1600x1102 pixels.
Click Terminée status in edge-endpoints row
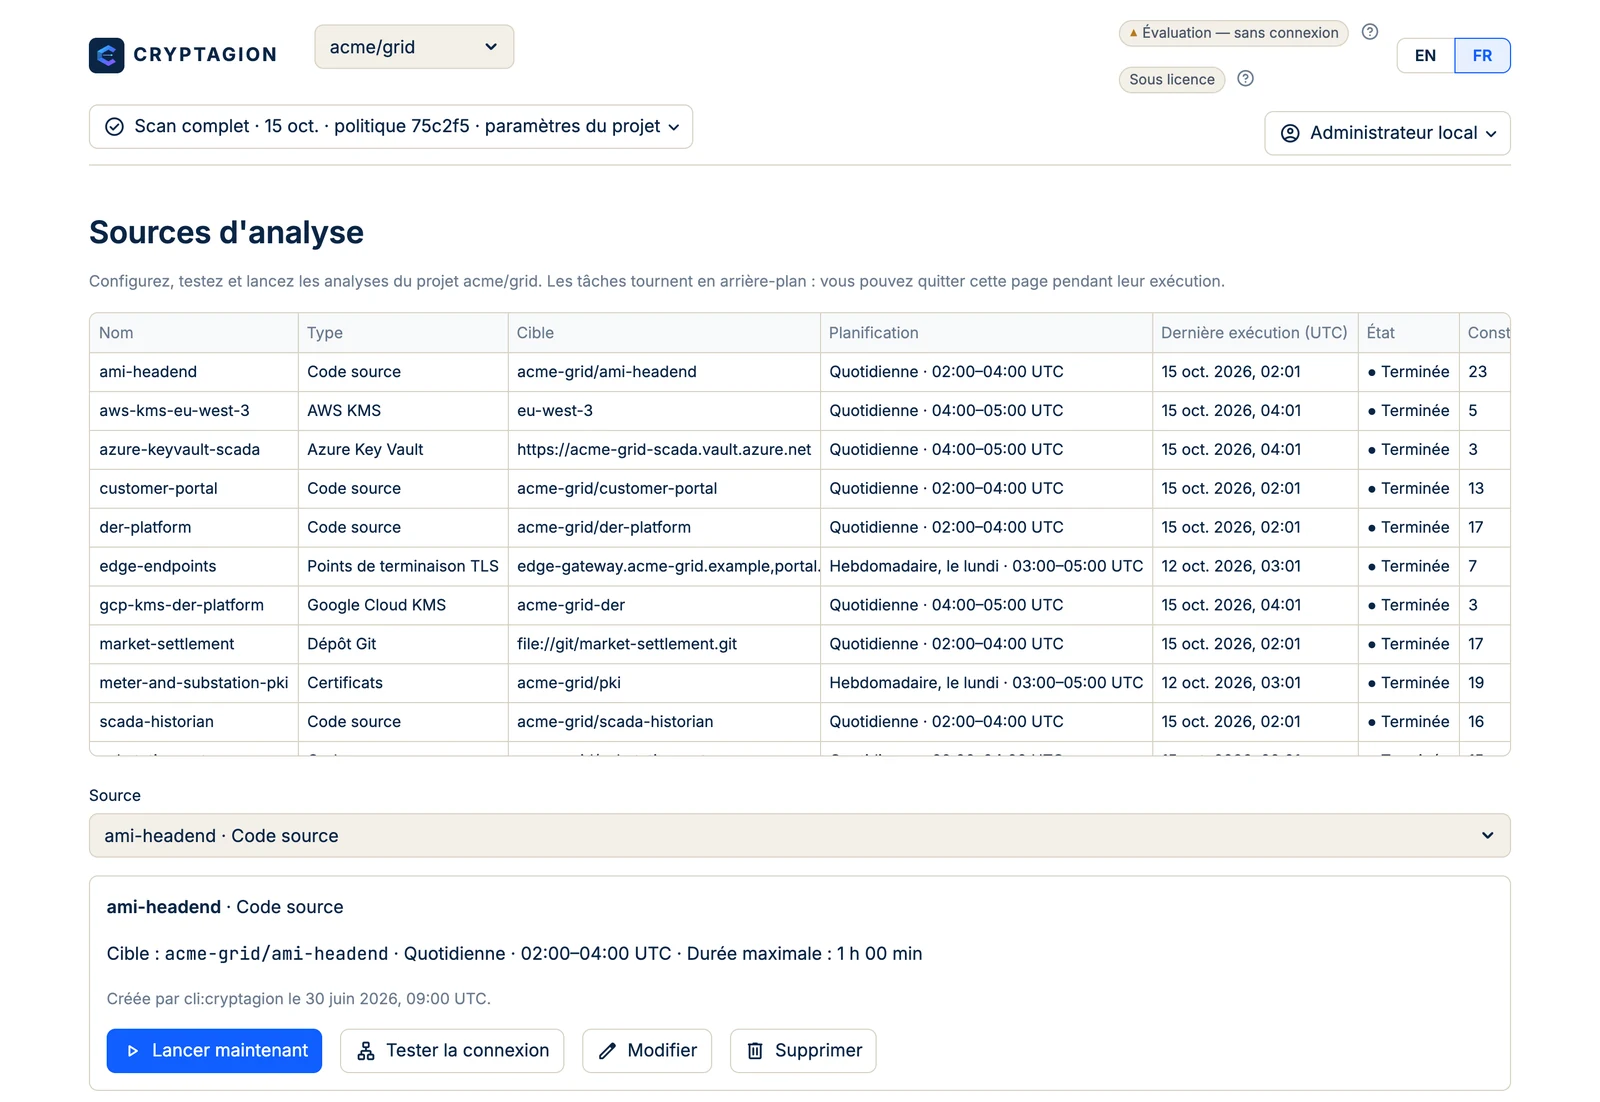(x=1408, y=566)
